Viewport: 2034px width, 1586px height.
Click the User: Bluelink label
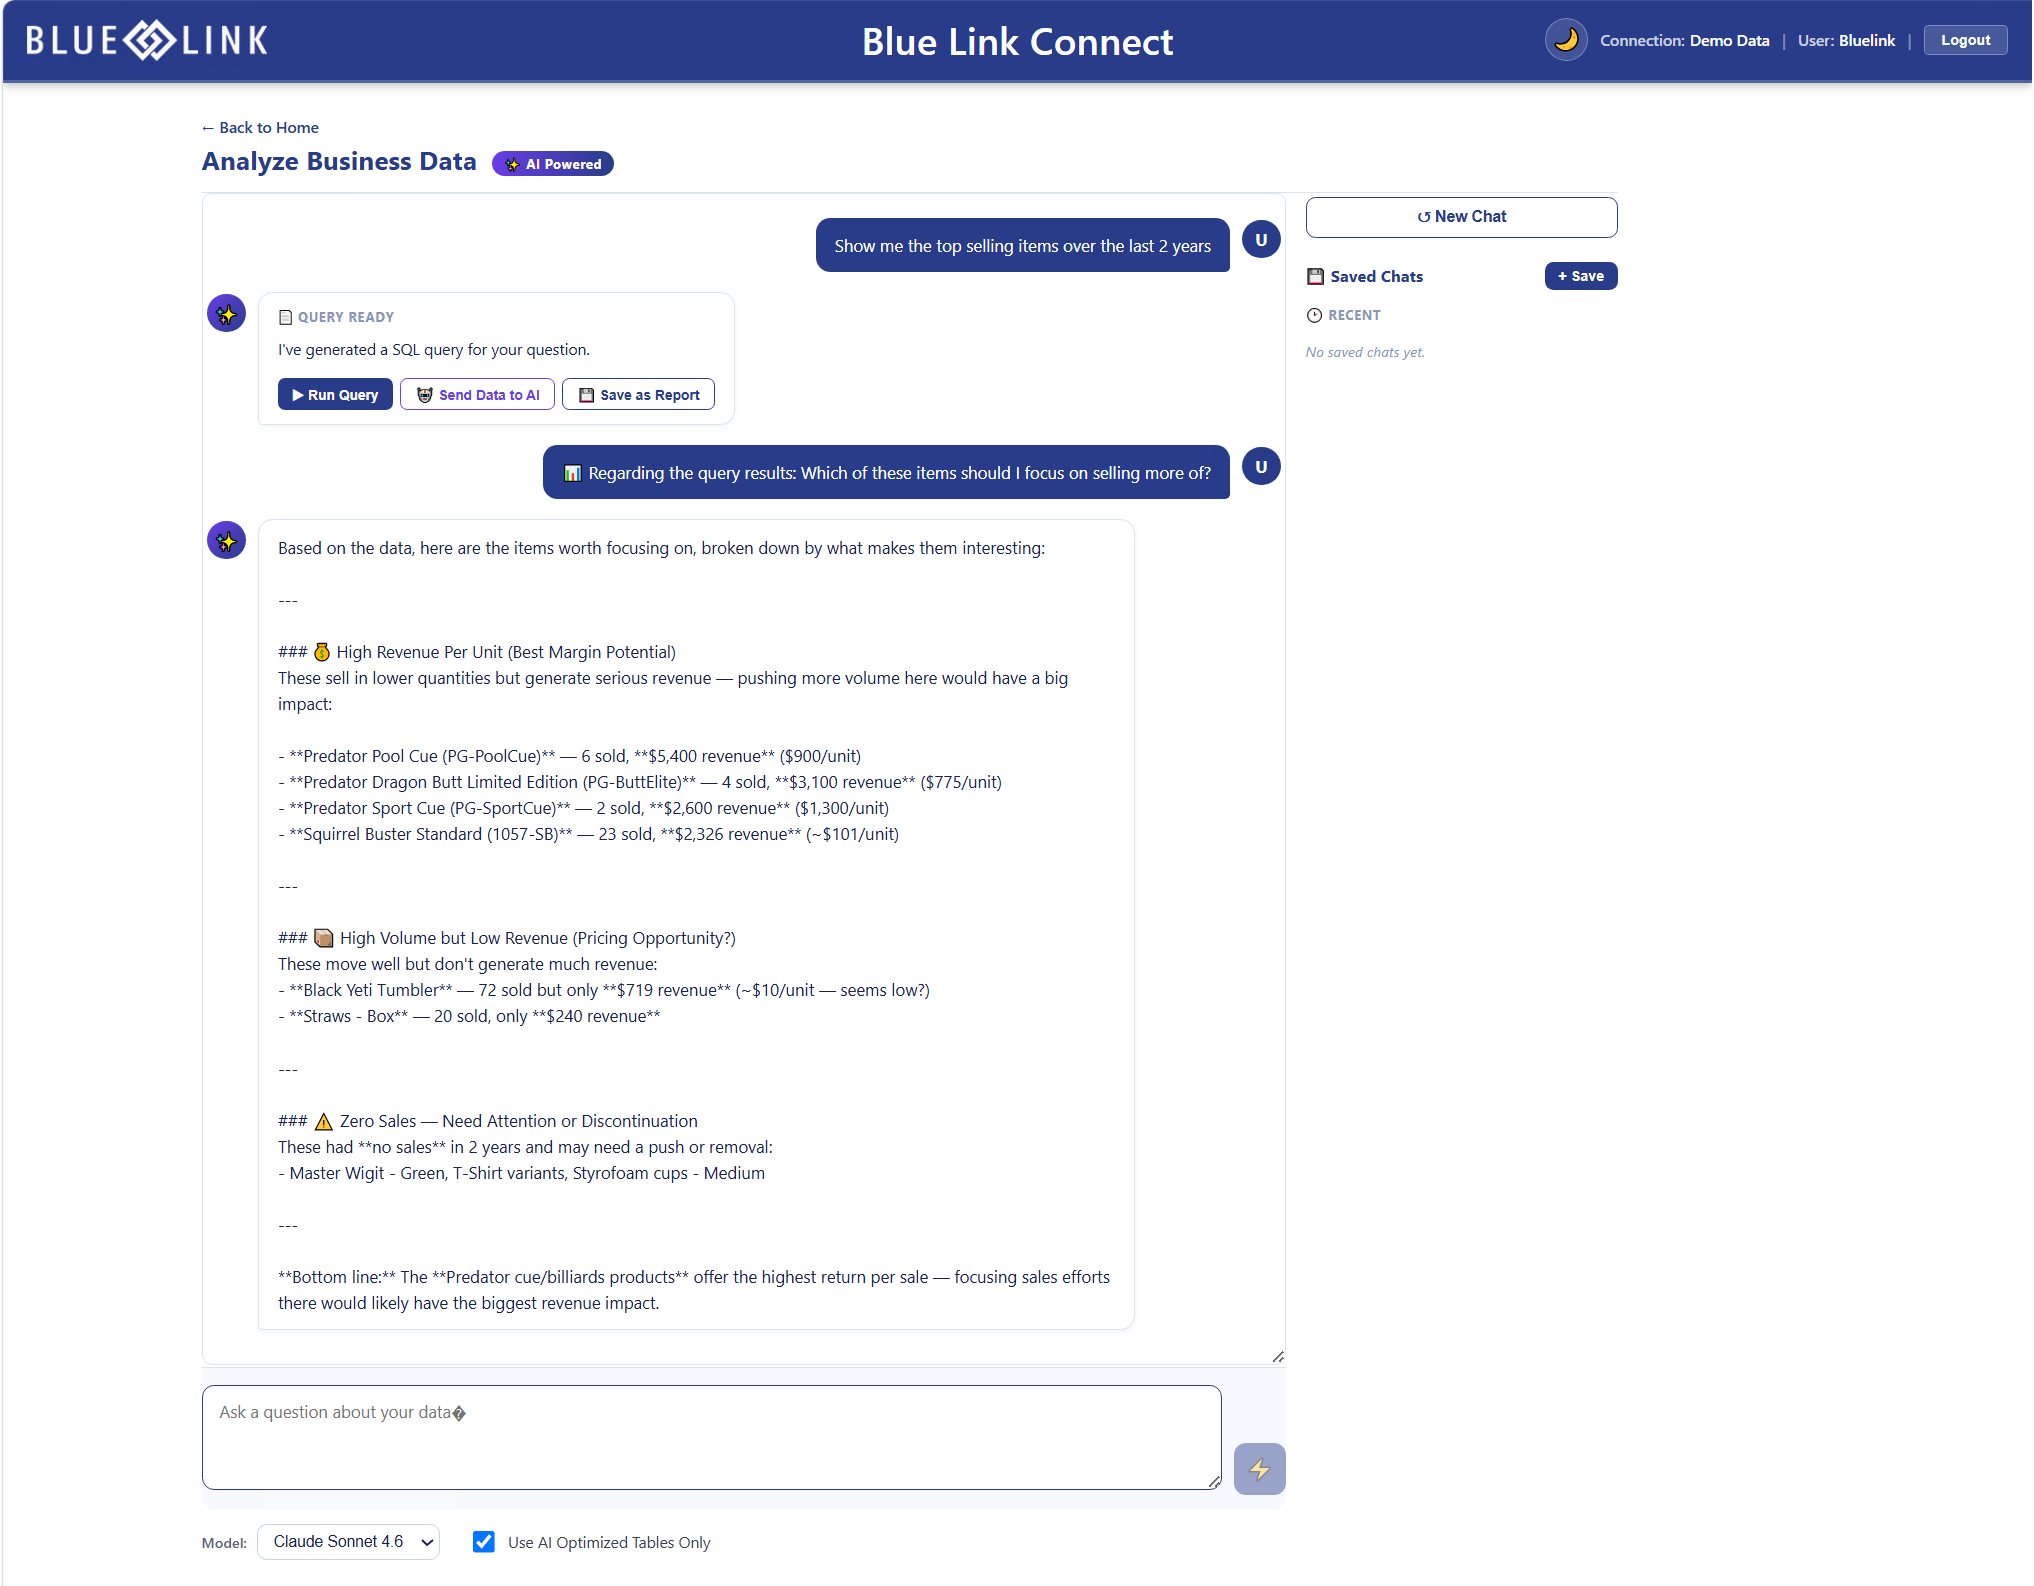[x=1846, y=41]
